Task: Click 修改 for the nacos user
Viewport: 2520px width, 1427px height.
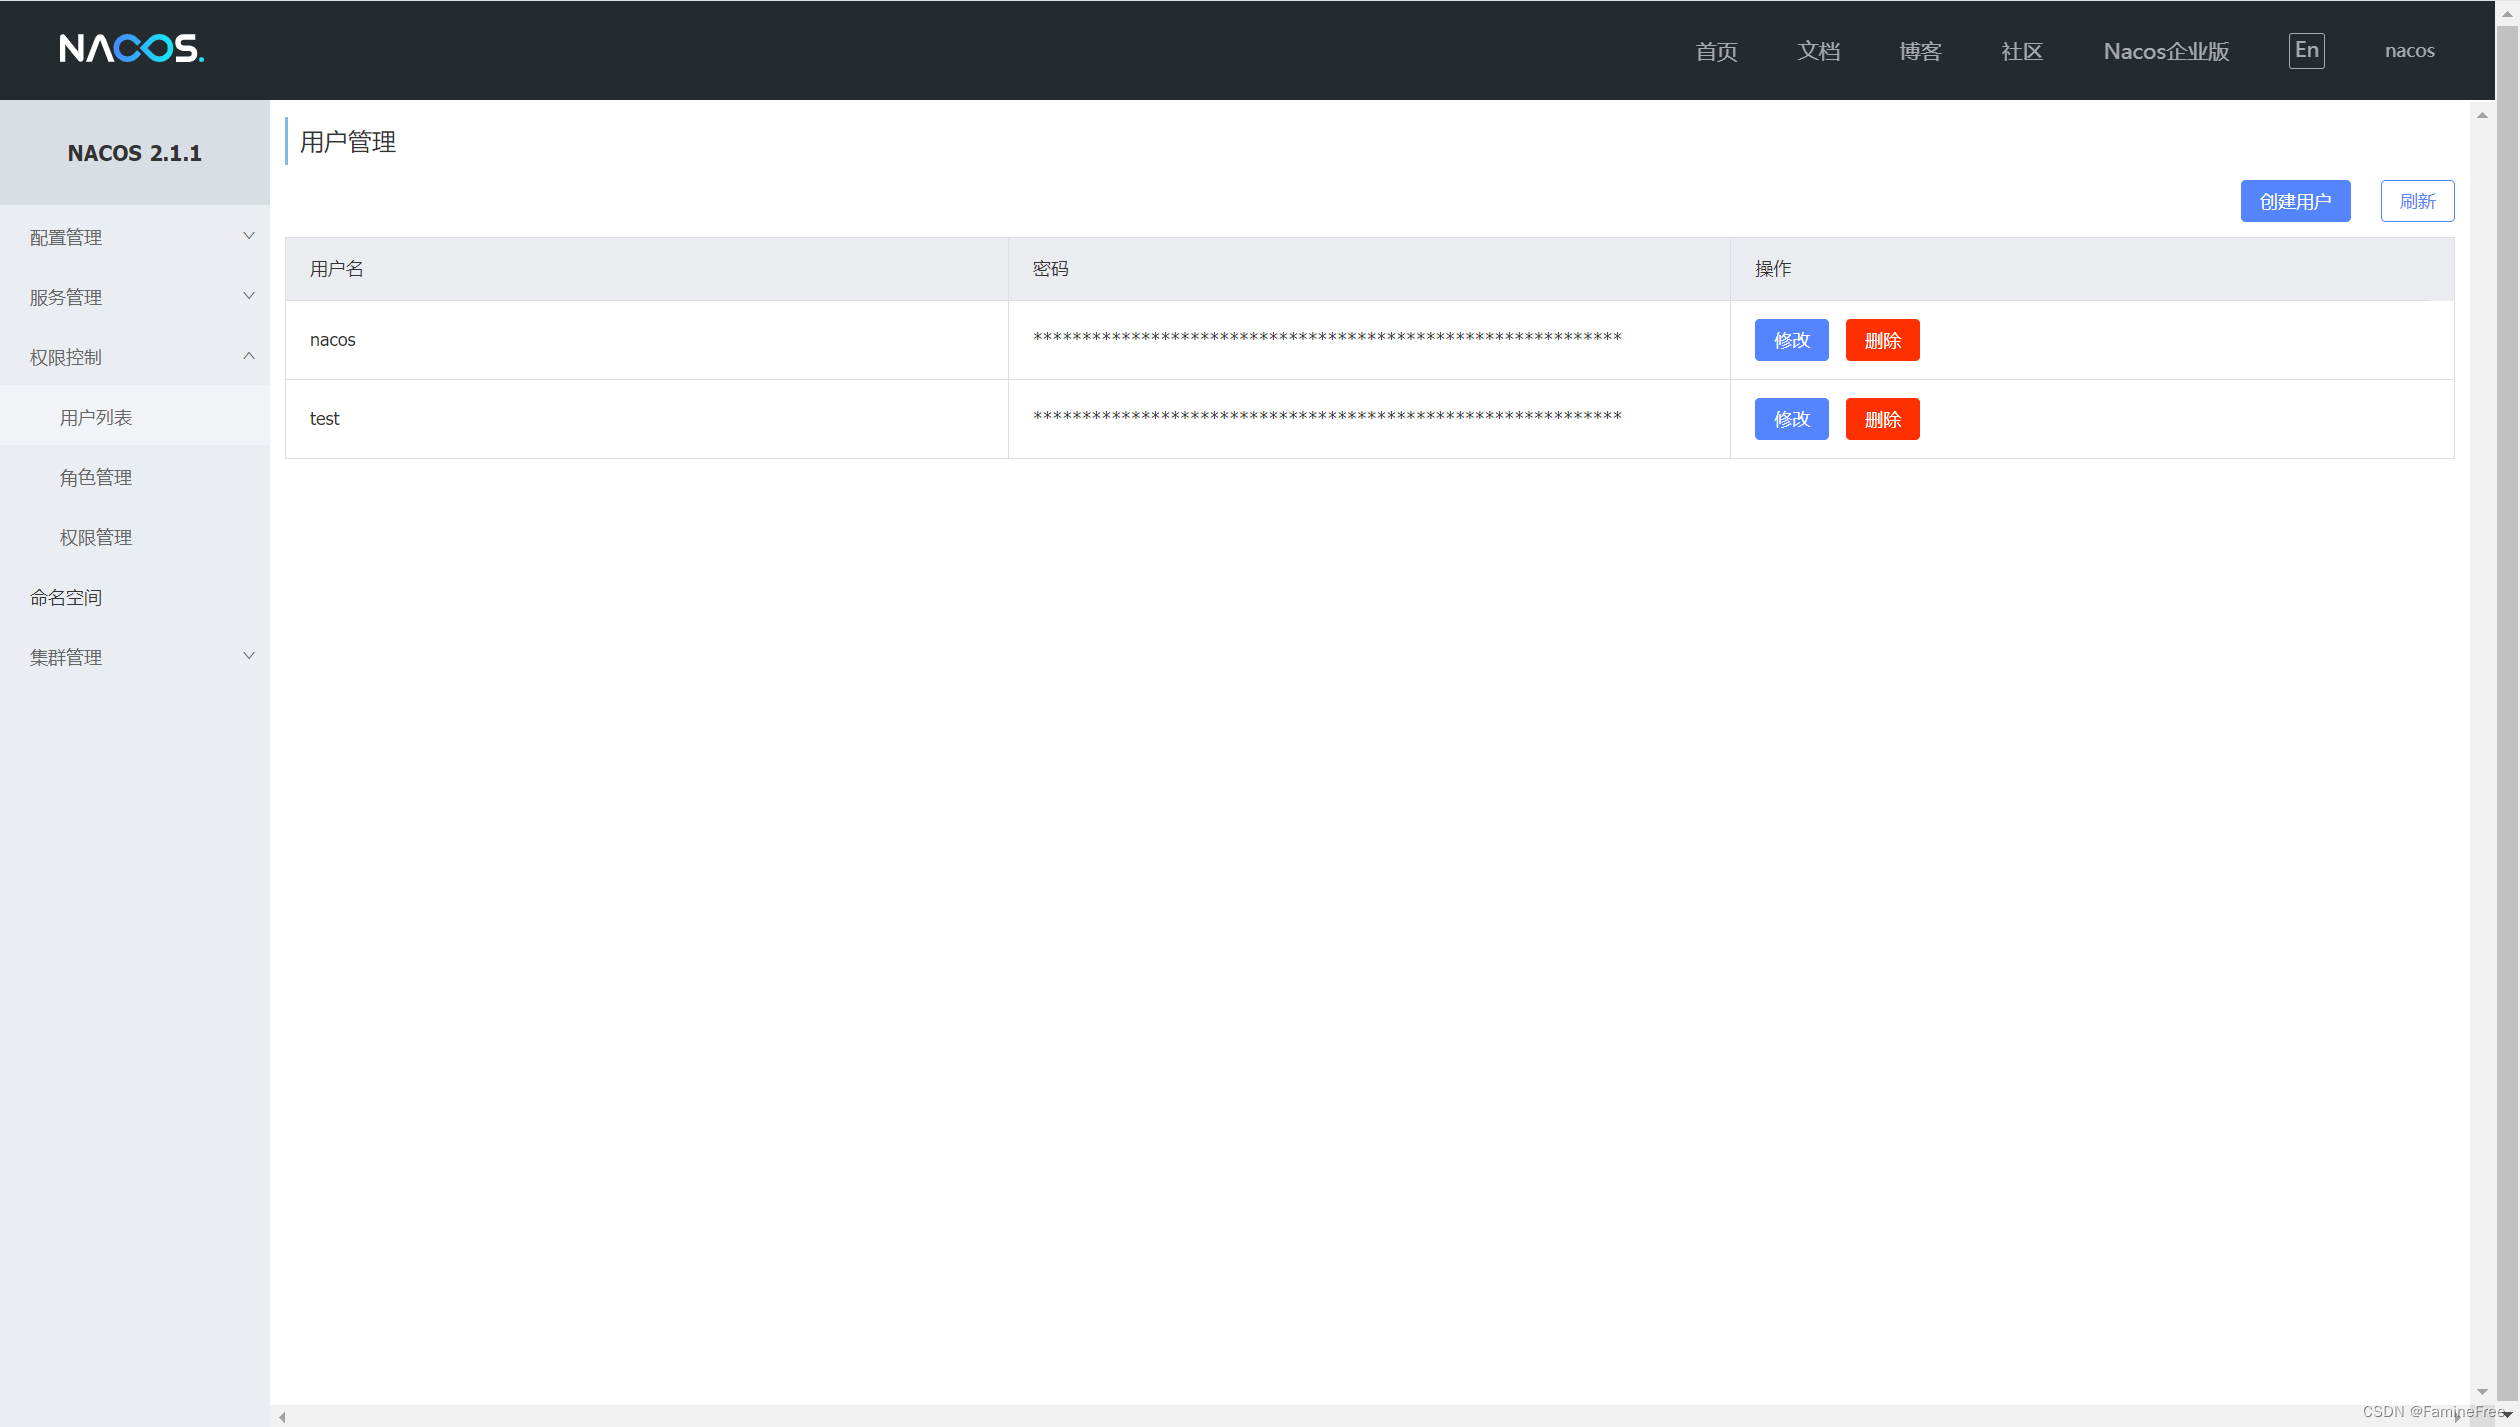Action: point(1791,340)
